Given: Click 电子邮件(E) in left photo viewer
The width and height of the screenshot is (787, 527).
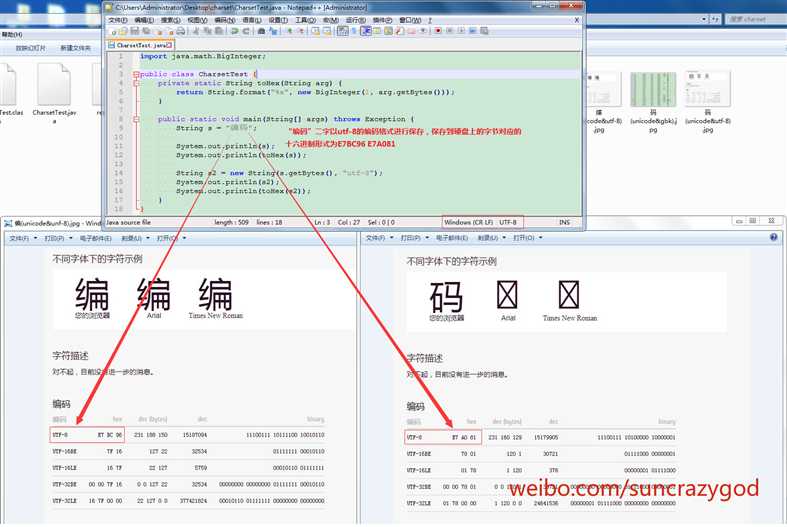Looking at the screenshot, I should [x=95, y=238].
